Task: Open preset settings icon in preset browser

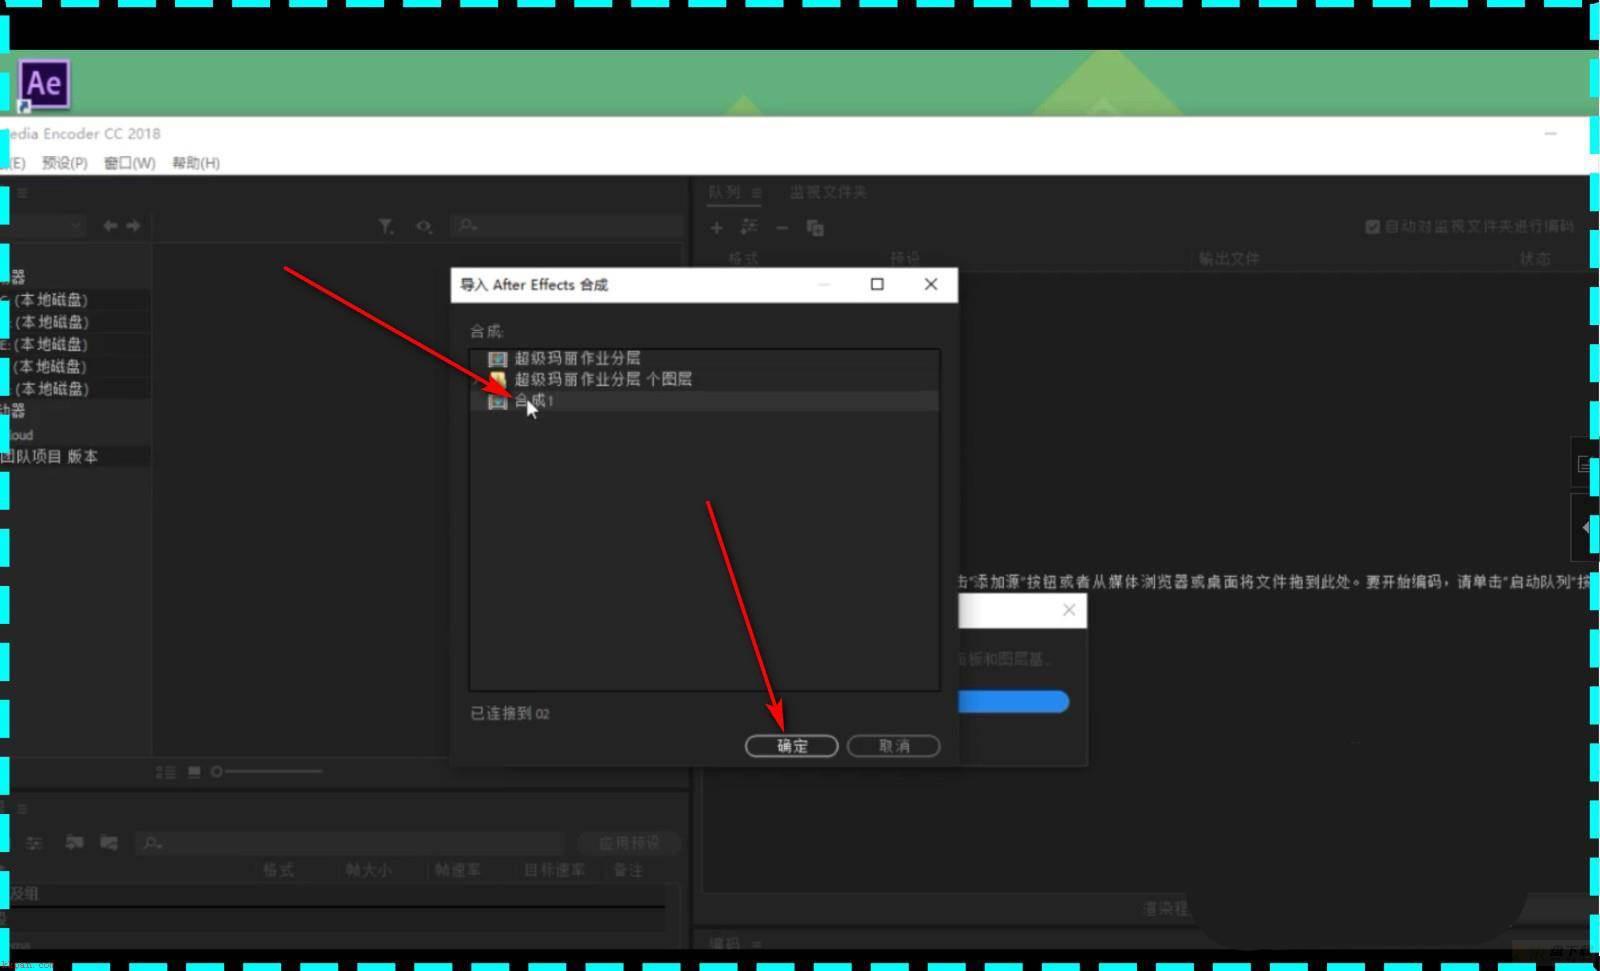Action: click(34, 843)
